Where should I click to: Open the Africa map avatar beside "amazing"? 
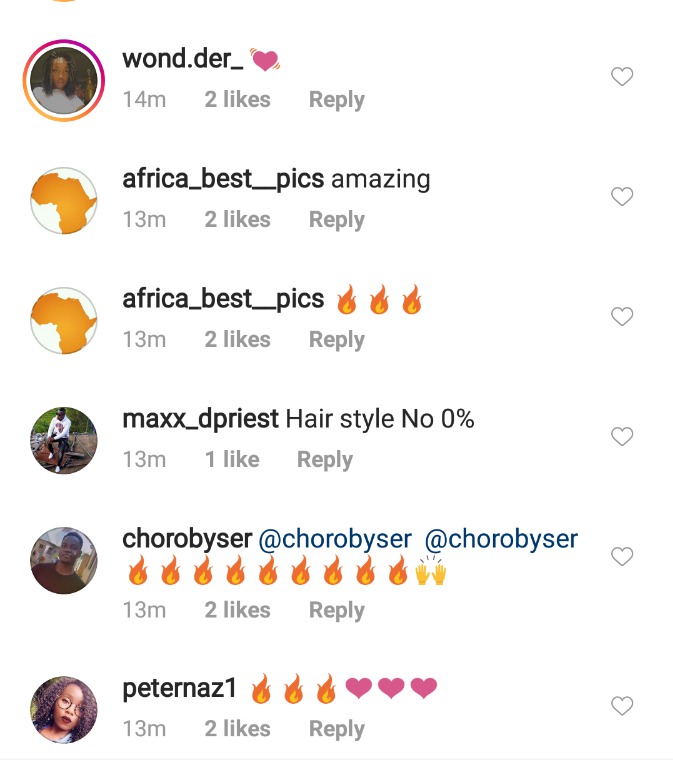[63, 201]
